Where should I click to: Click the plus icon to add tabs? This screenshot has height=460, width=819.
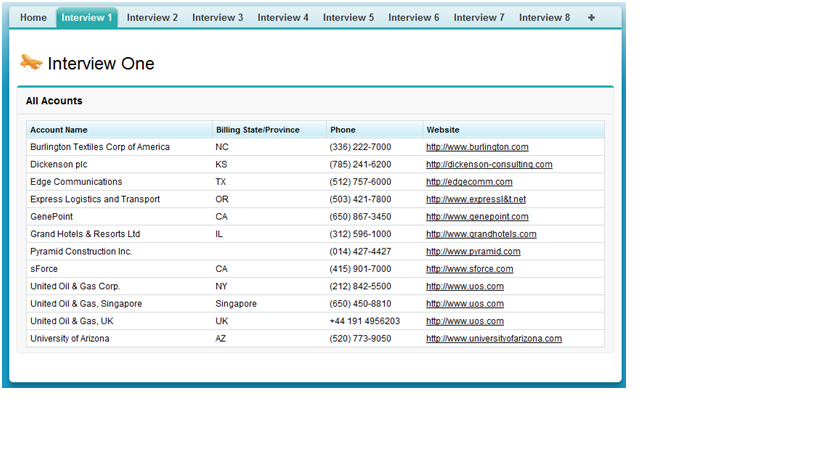click(x=591, y=18)
